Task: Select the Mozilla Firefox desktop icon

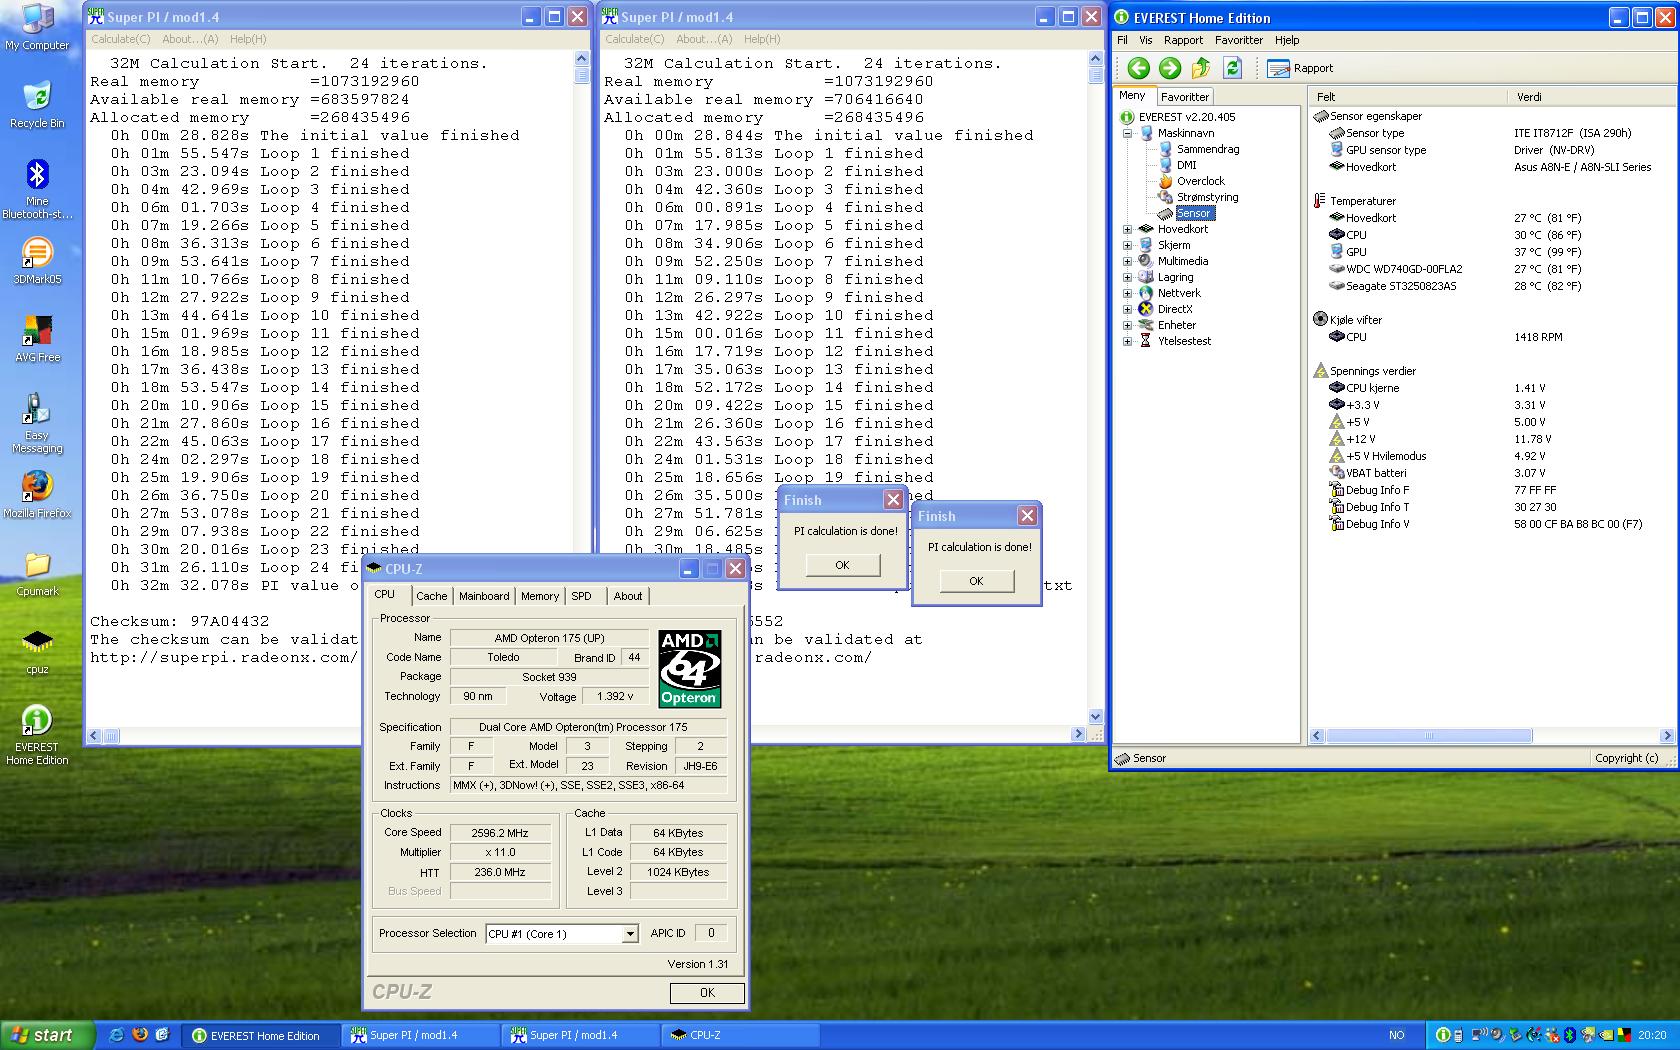Action: tap(37, 495)
